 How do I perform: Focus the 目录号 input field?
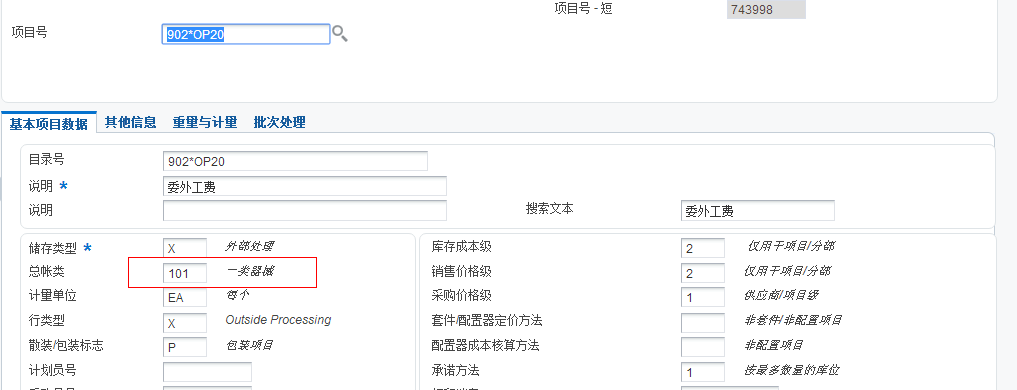point(295,161)
